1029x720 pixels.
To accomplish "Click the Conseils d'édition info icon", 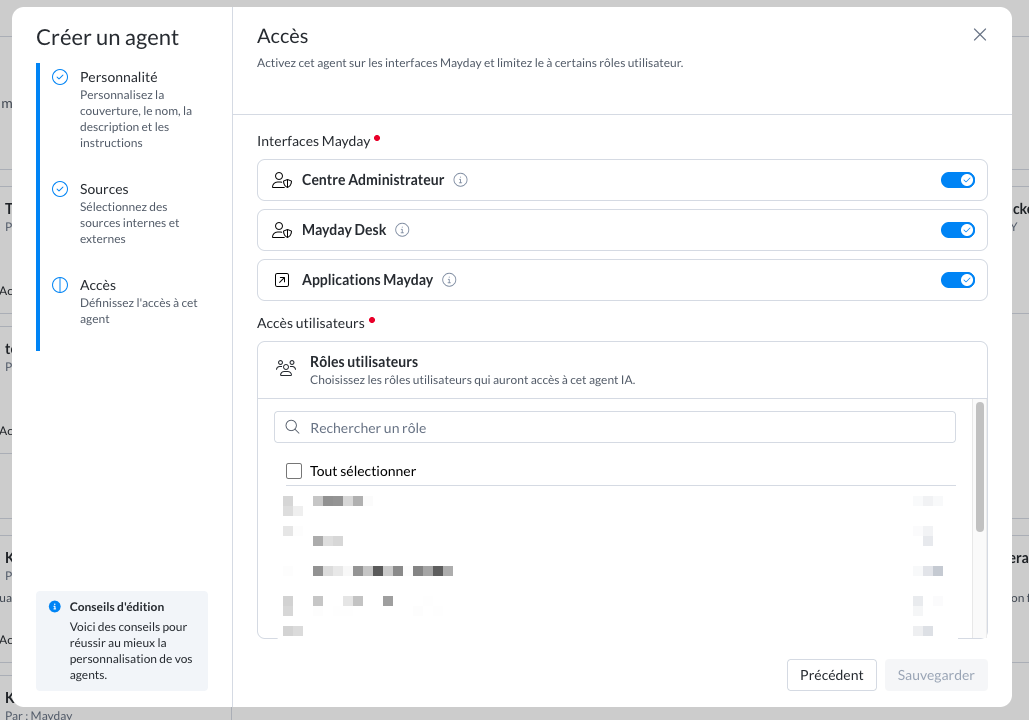I will [x=55, y=607].
